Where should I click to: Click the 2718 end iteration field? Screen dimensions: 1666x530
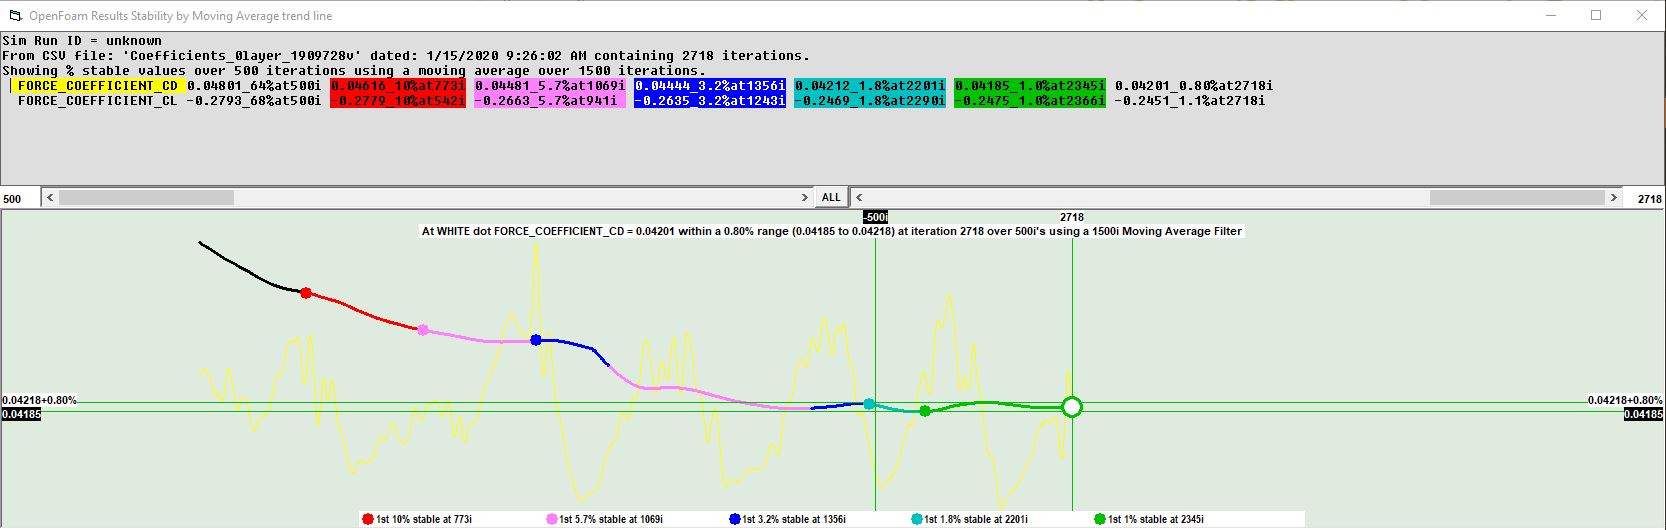pyautogui.click(x=1645, y=198)
